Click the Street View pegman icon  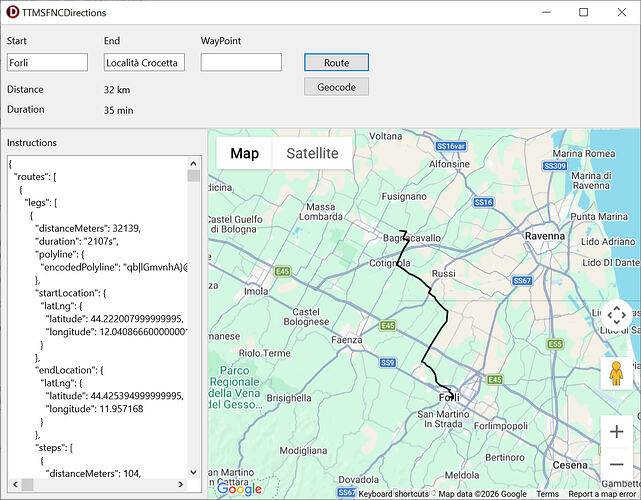pos(616,373)
